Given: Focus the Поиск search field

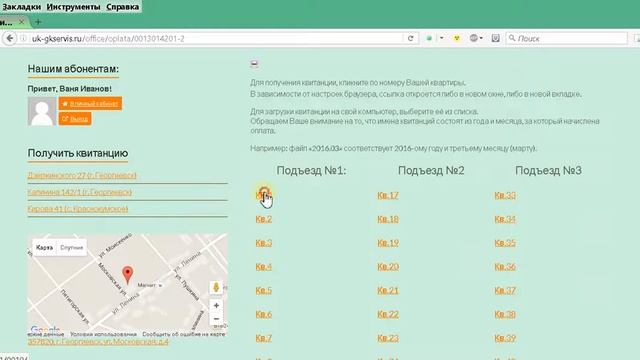Looking at the screenshot, I should pos(567,38).
